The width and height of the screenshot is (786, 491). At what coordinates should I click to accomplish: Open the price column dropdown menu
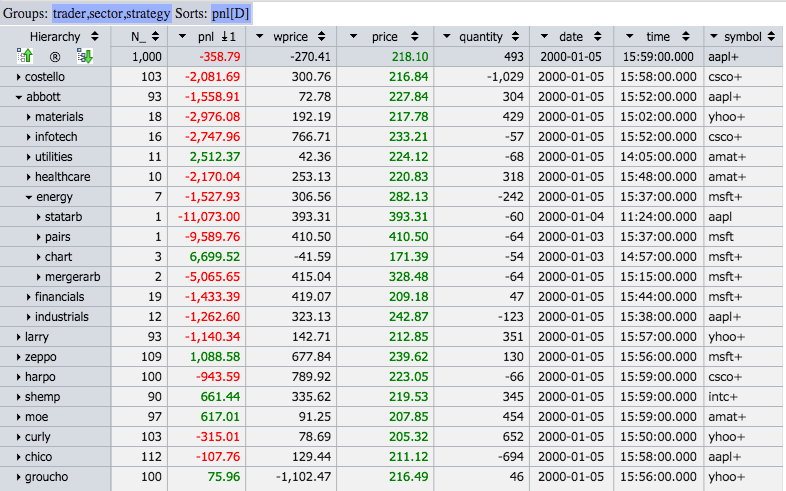353,37
